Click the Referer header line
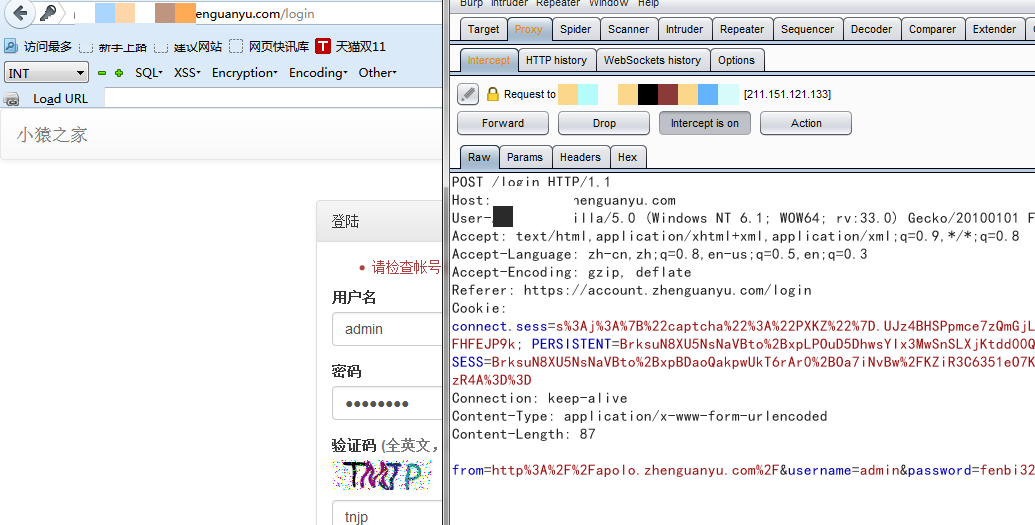Image resolution: width=1035 pixels, height=525 pixels. pyautogui.click(x=632, y=290)
